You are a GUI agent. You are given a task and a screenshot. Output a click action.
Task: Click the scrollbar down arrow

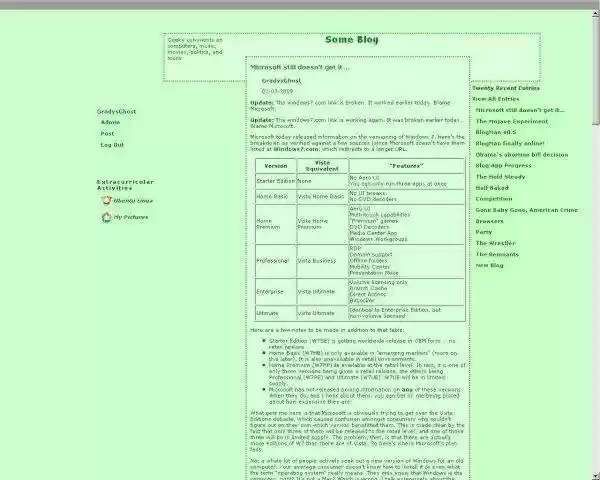[x=596, y=476]
